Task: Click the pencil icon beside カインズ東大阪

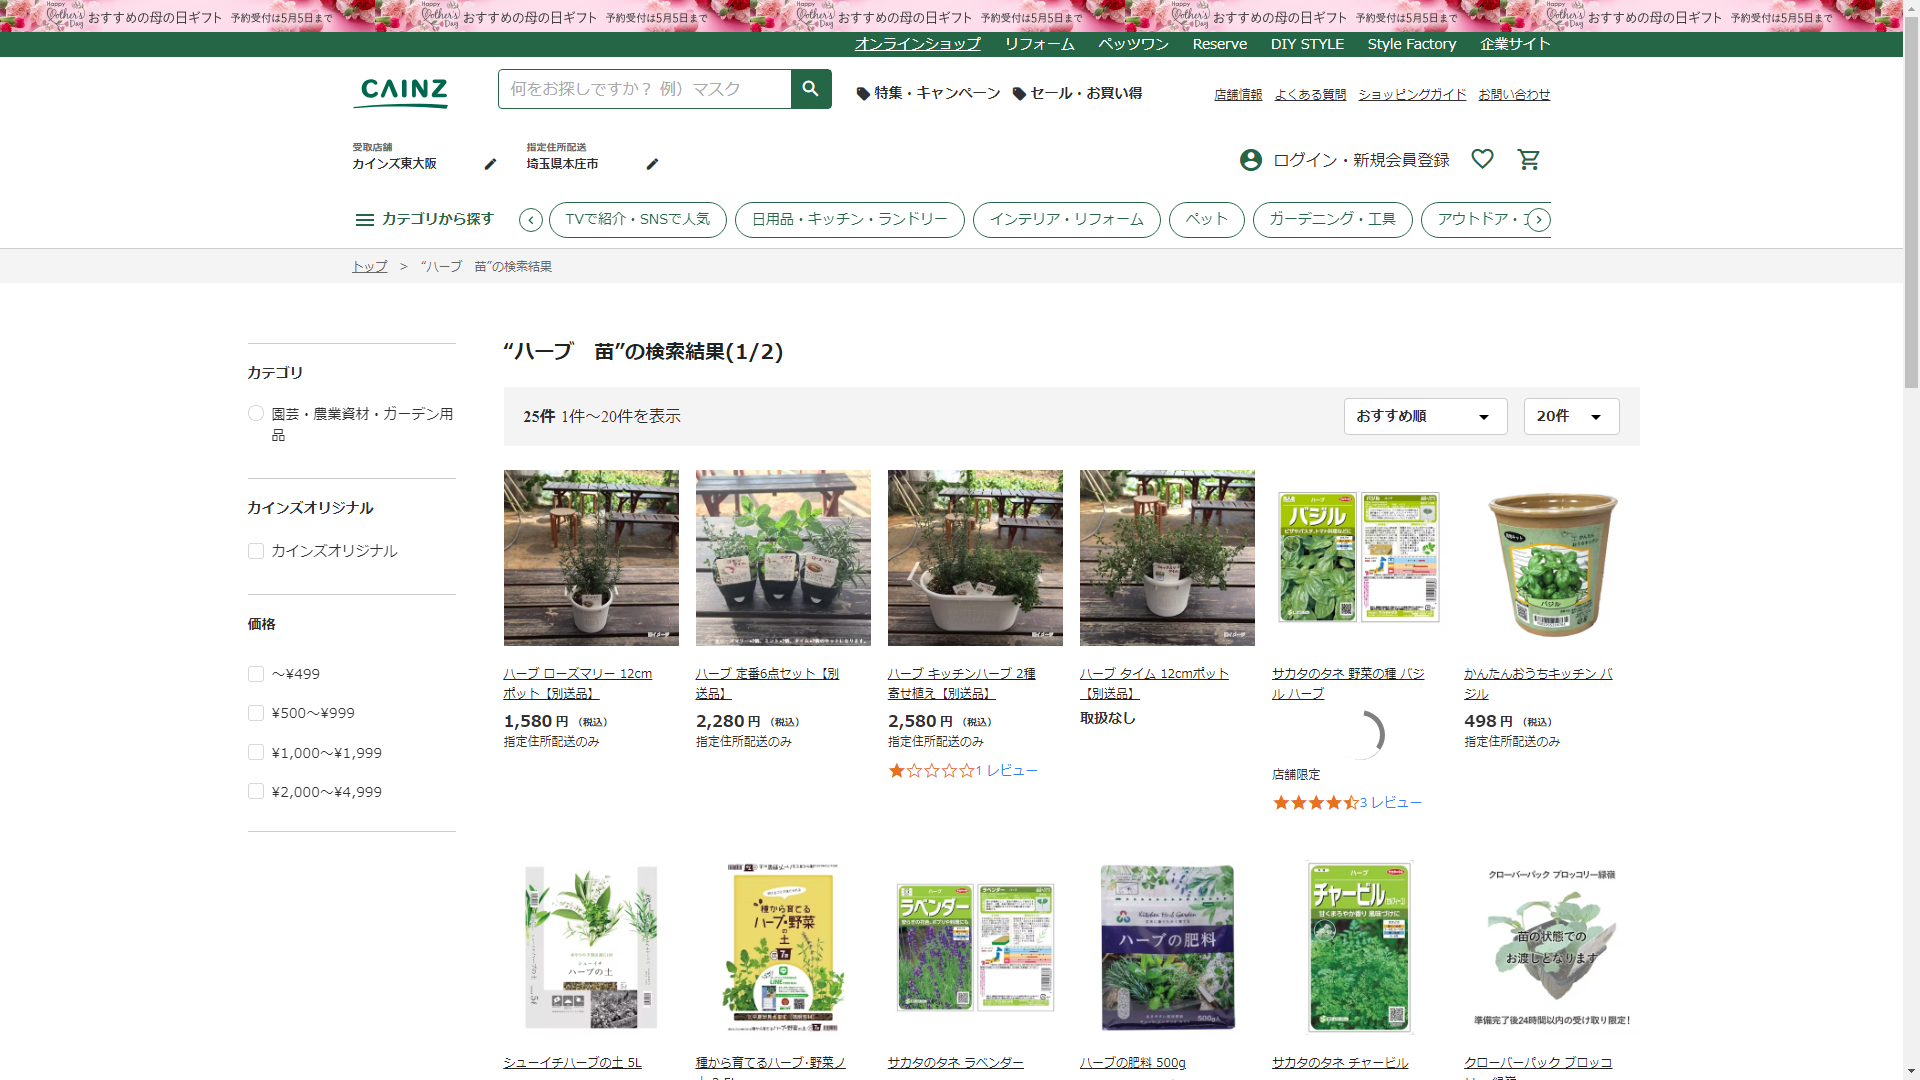Action: (490, 164)
